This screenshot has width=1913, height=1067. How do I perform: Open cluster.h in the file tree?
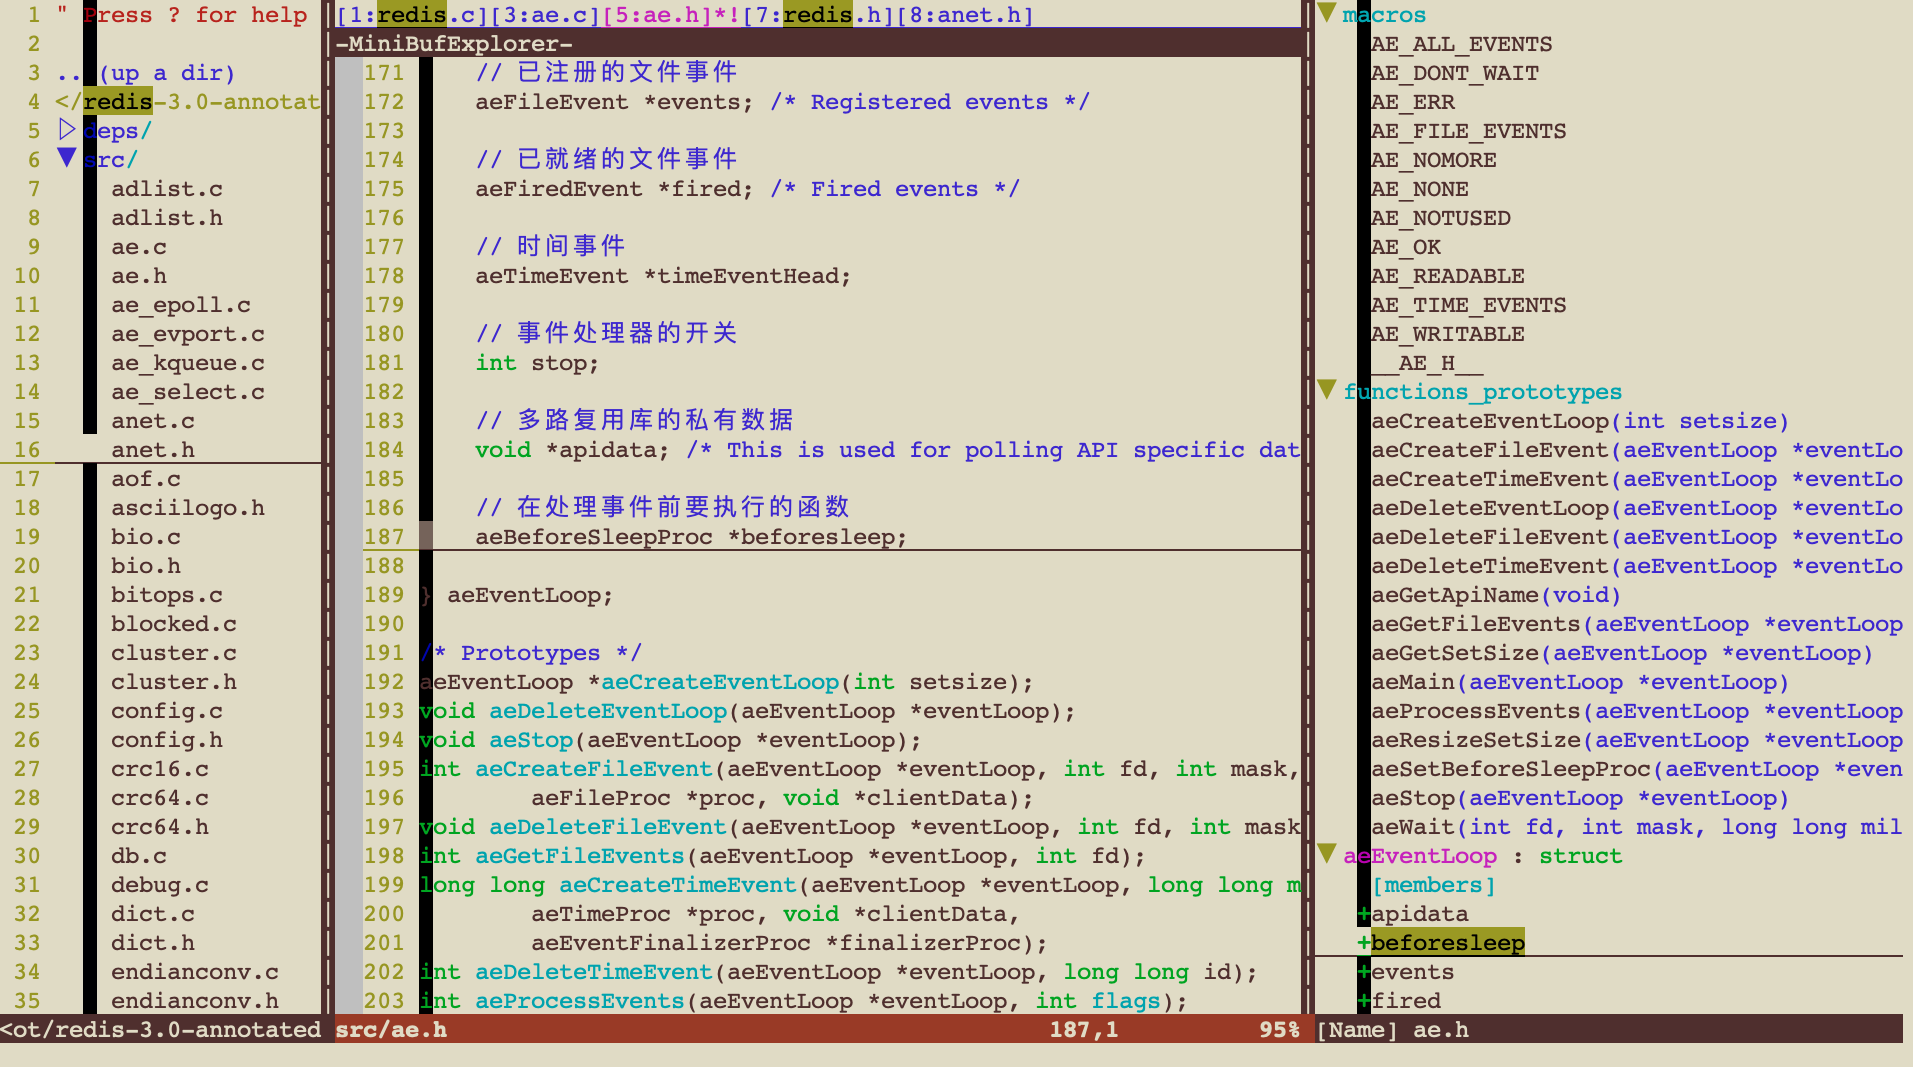(x=174, y=682)
